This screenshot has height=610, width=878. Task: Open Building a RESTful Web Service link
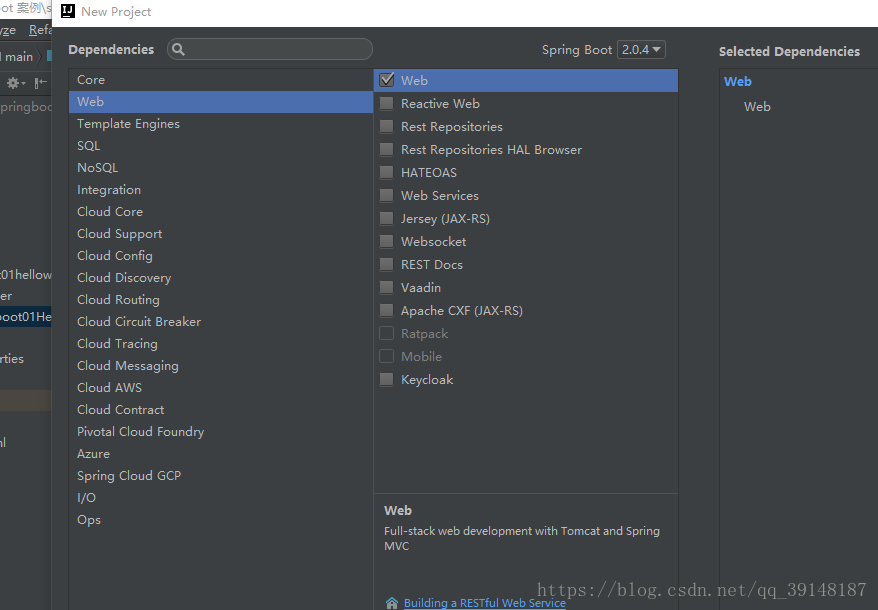pyautogui.click(x=485, y=603)
